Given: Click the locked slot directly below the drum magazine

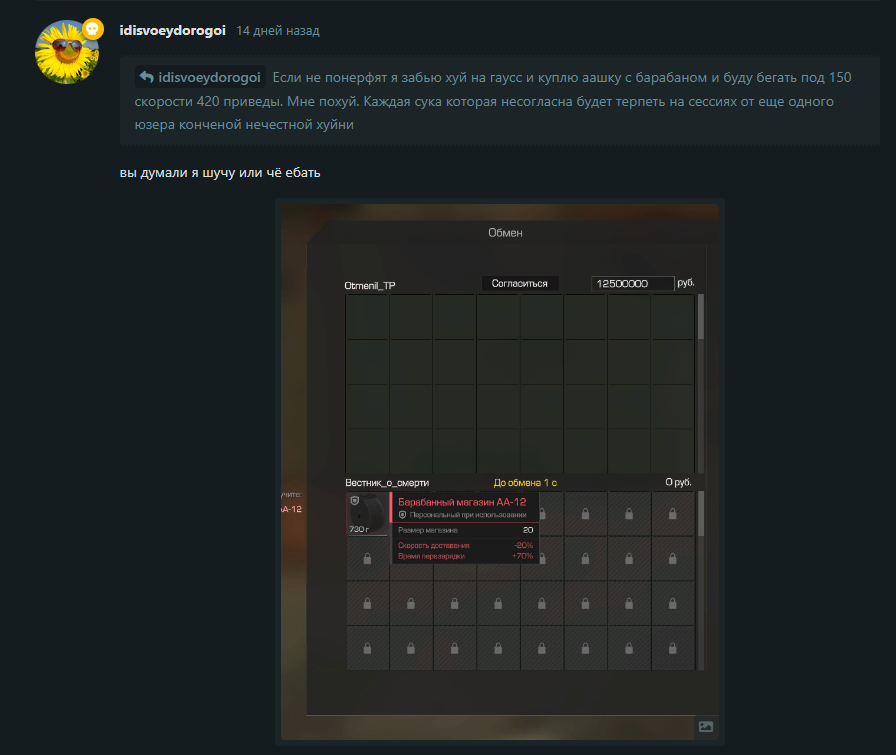Looking at the screenshot, I should tap(367, 558).
